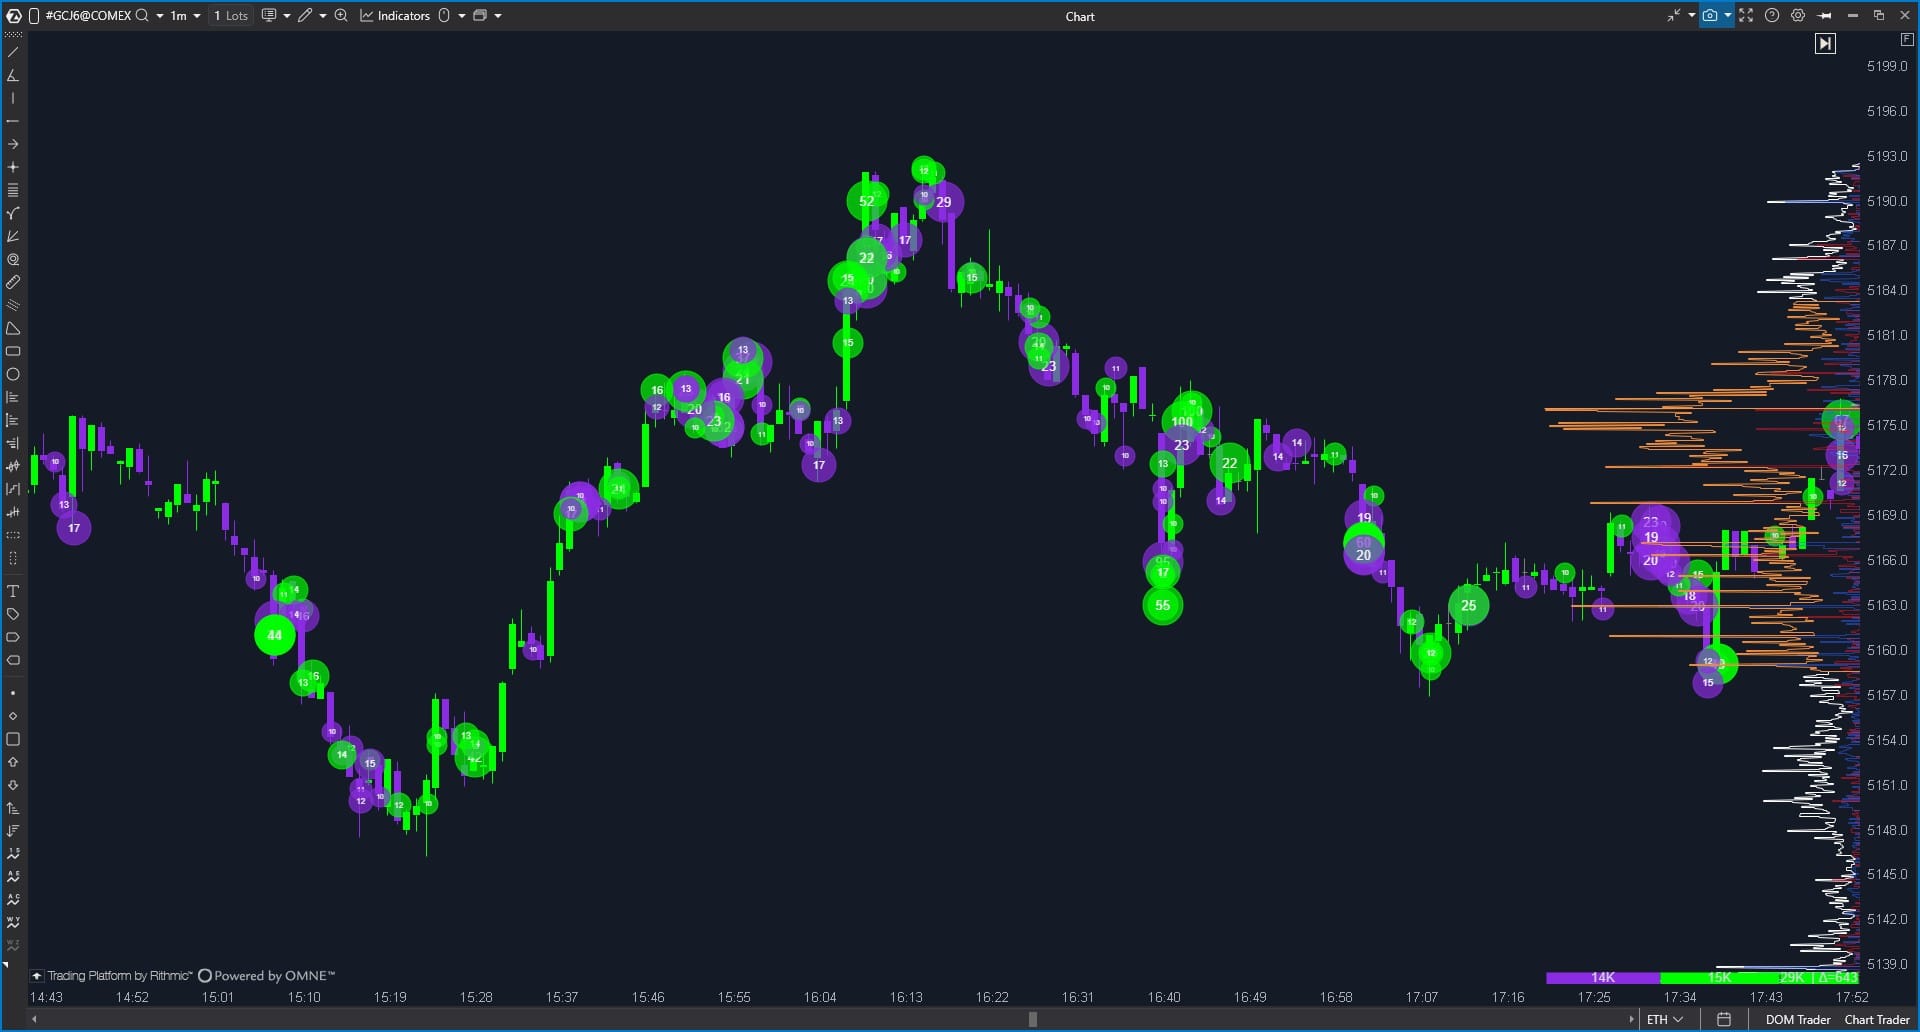Screen dimensions: 1920x1032
Task: Click the 1 Lots quantity field
Action: [x=231, y=16]
